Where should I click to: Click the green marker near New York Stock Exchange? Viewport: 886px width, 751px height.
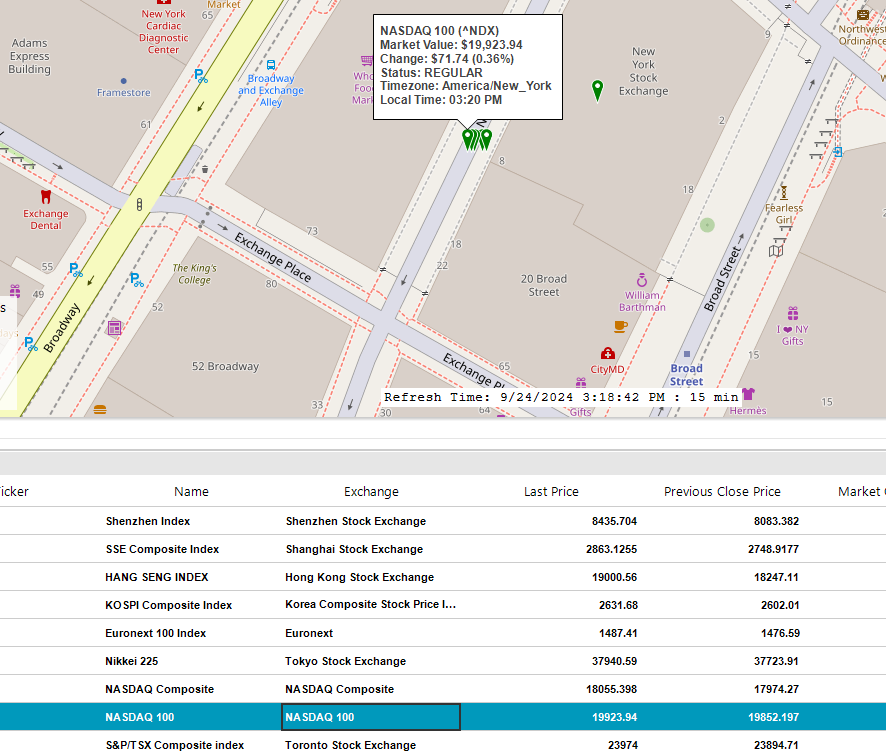pyautogui.click(x=597, y=90)
